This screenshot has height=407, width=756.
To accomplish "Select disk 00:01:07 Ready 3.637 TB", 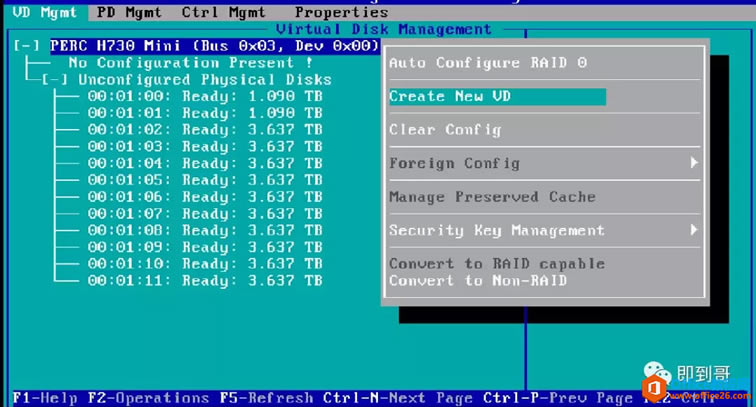I will pyautogui.click(x=205, y=214).
